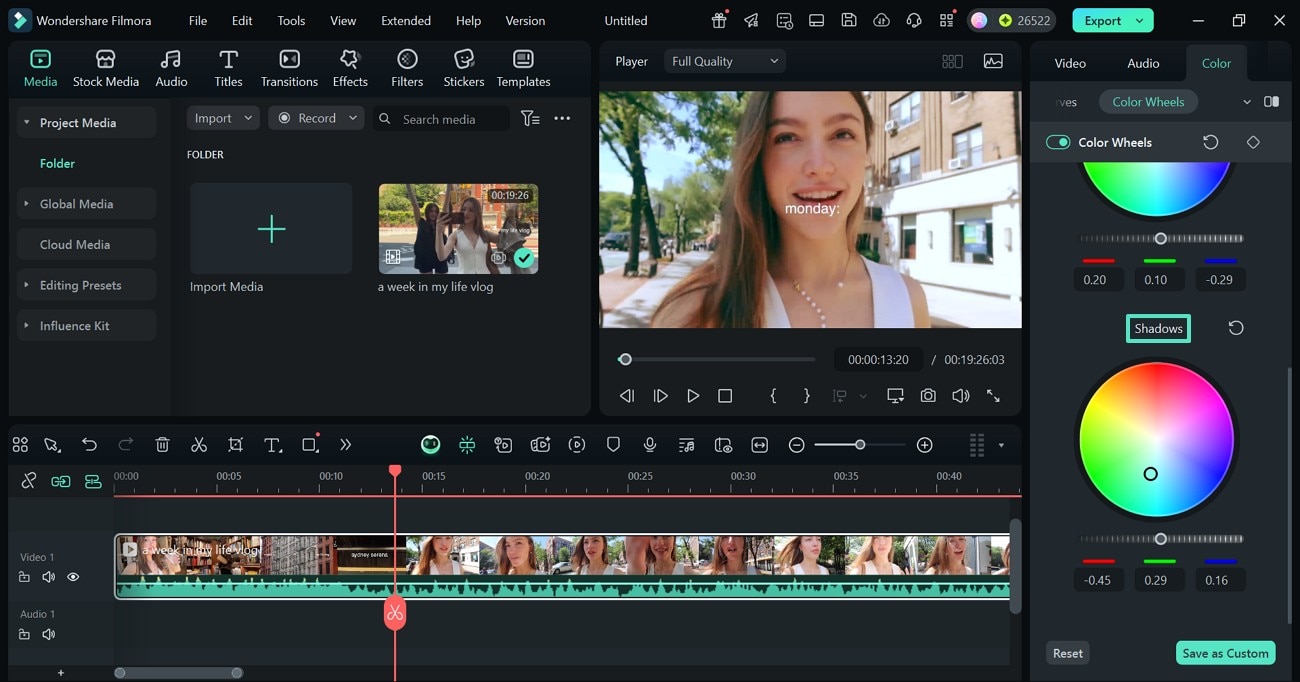Select the crop tool in timeline toolbar
1300x682 pixels.
click(x=235, y=445)
